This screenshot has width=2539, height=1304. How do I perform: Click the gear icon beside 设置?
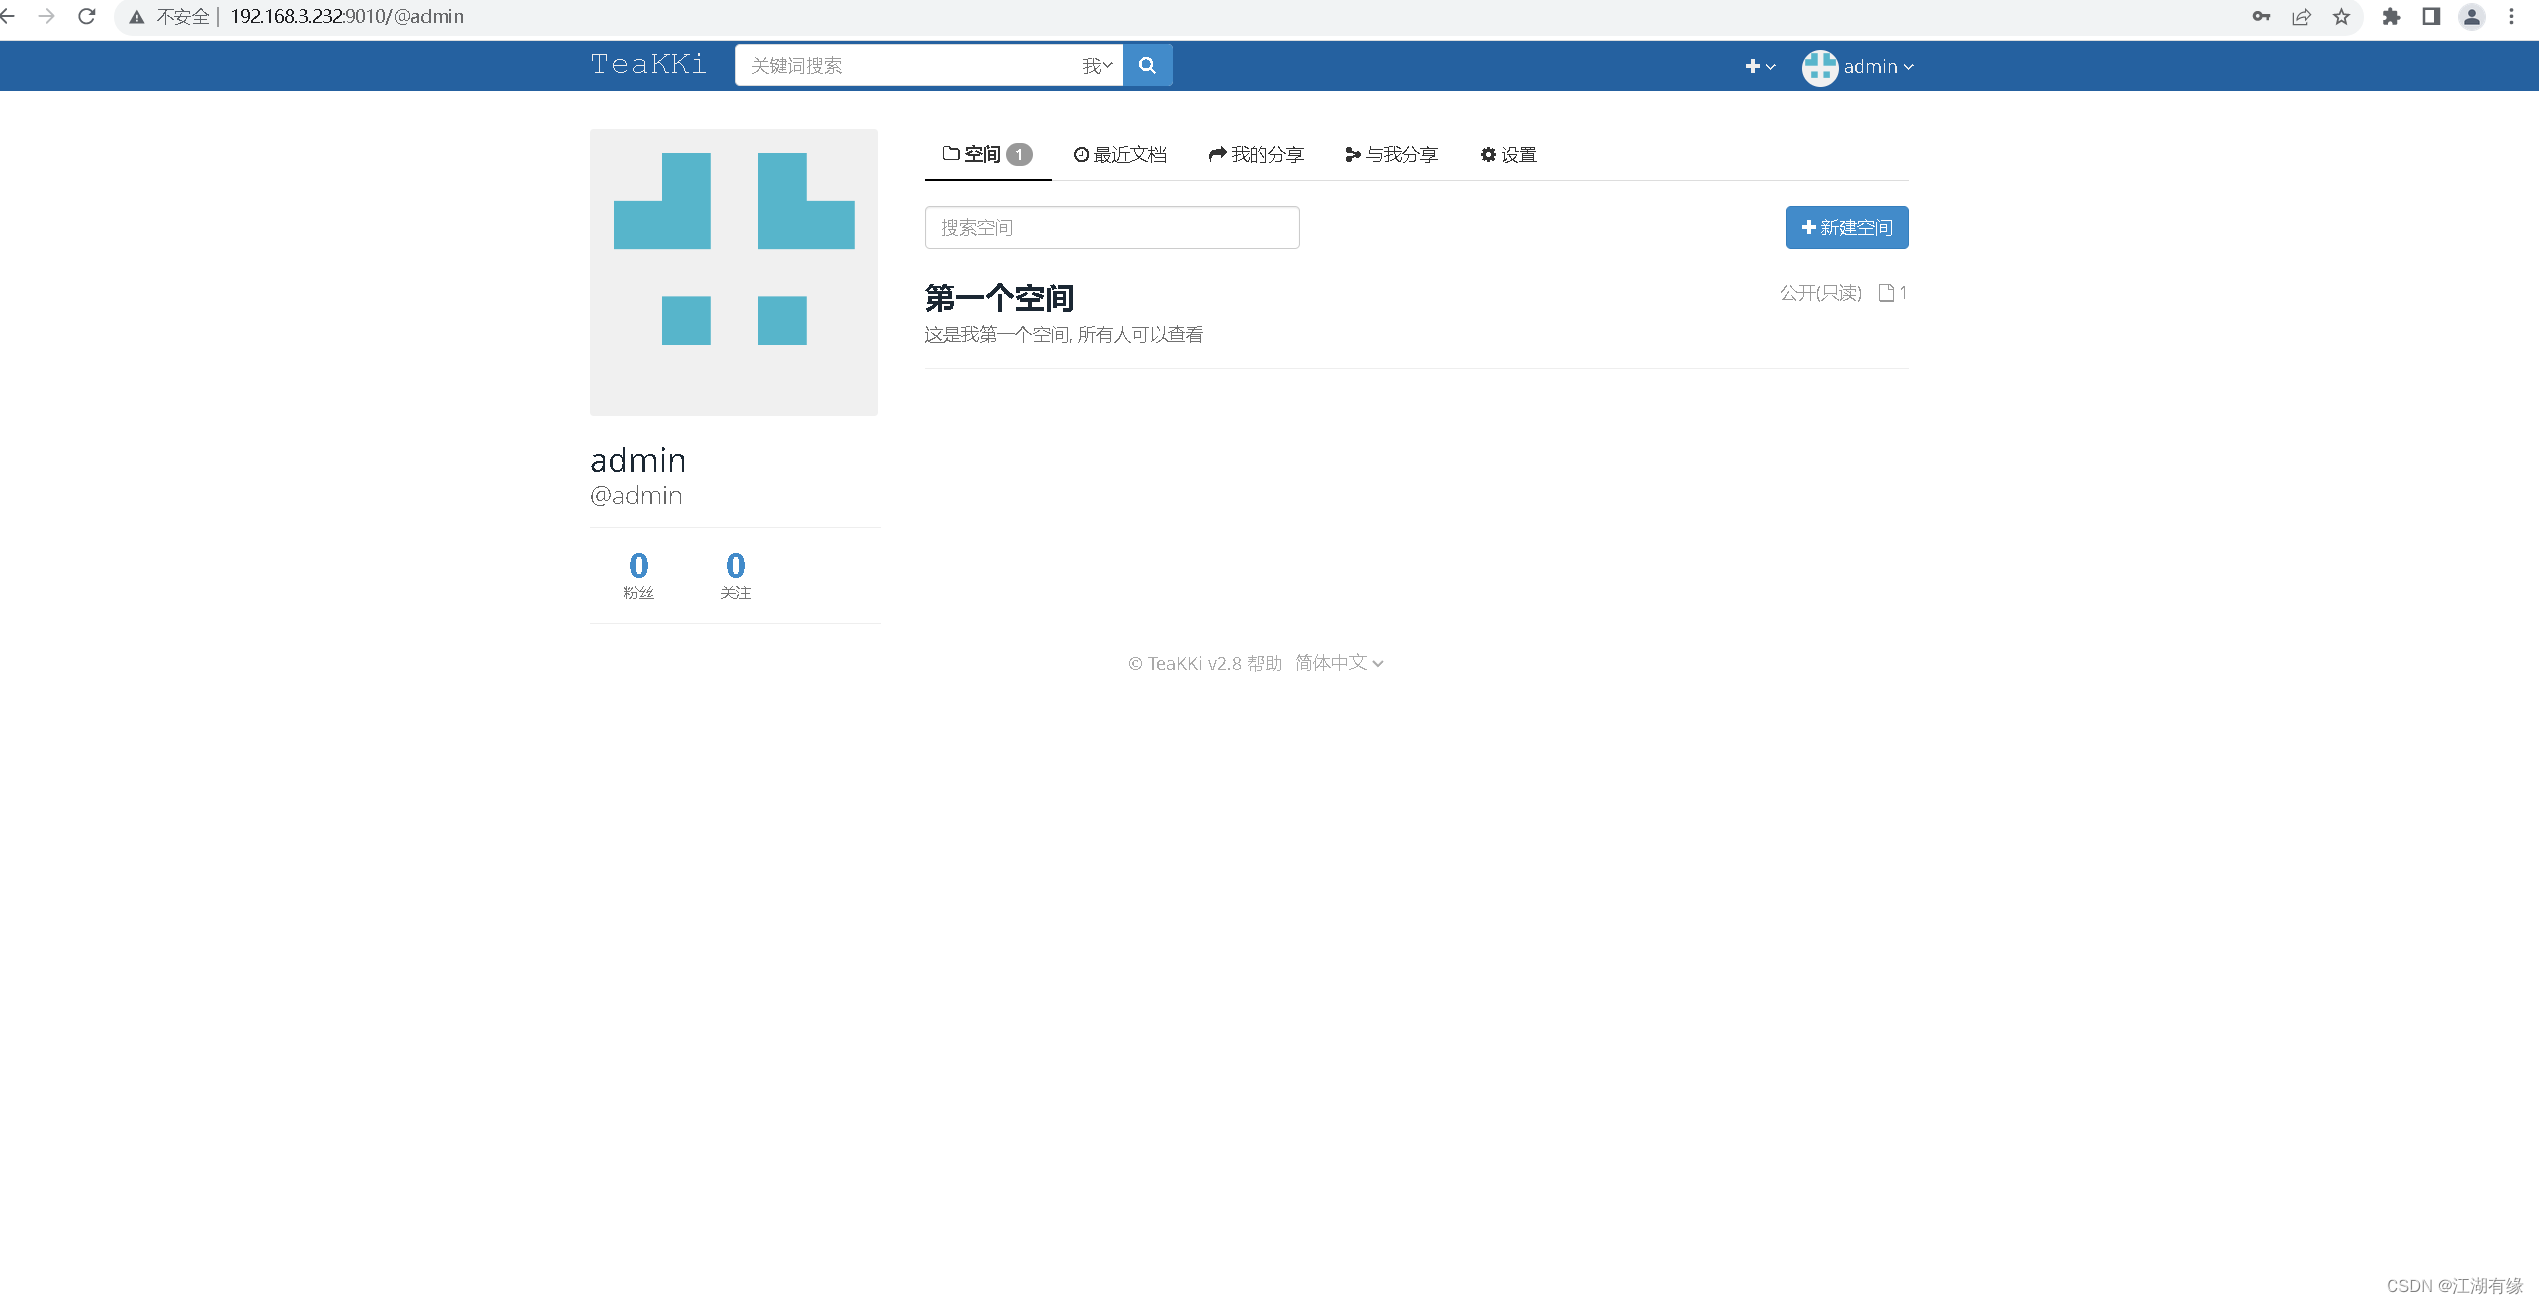[1489, 154]
